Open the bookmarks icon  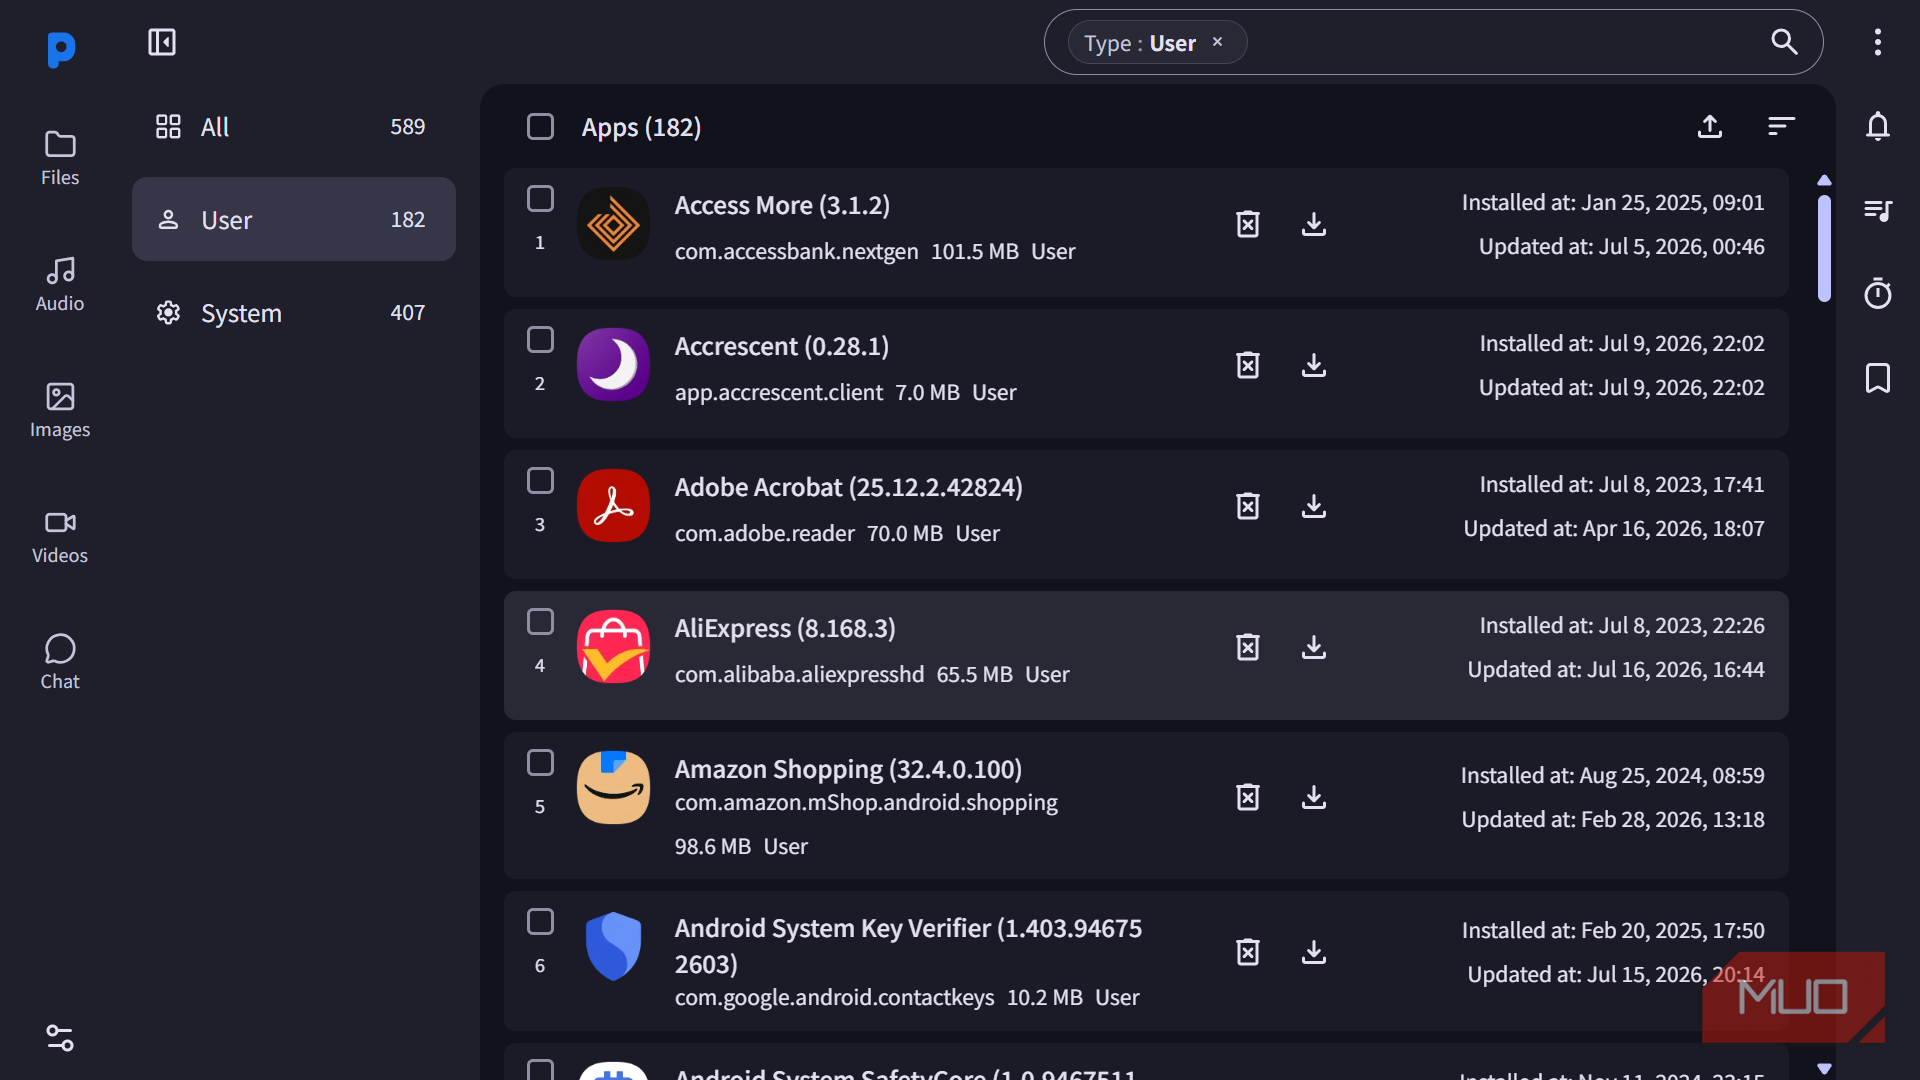pos(1878,378)
